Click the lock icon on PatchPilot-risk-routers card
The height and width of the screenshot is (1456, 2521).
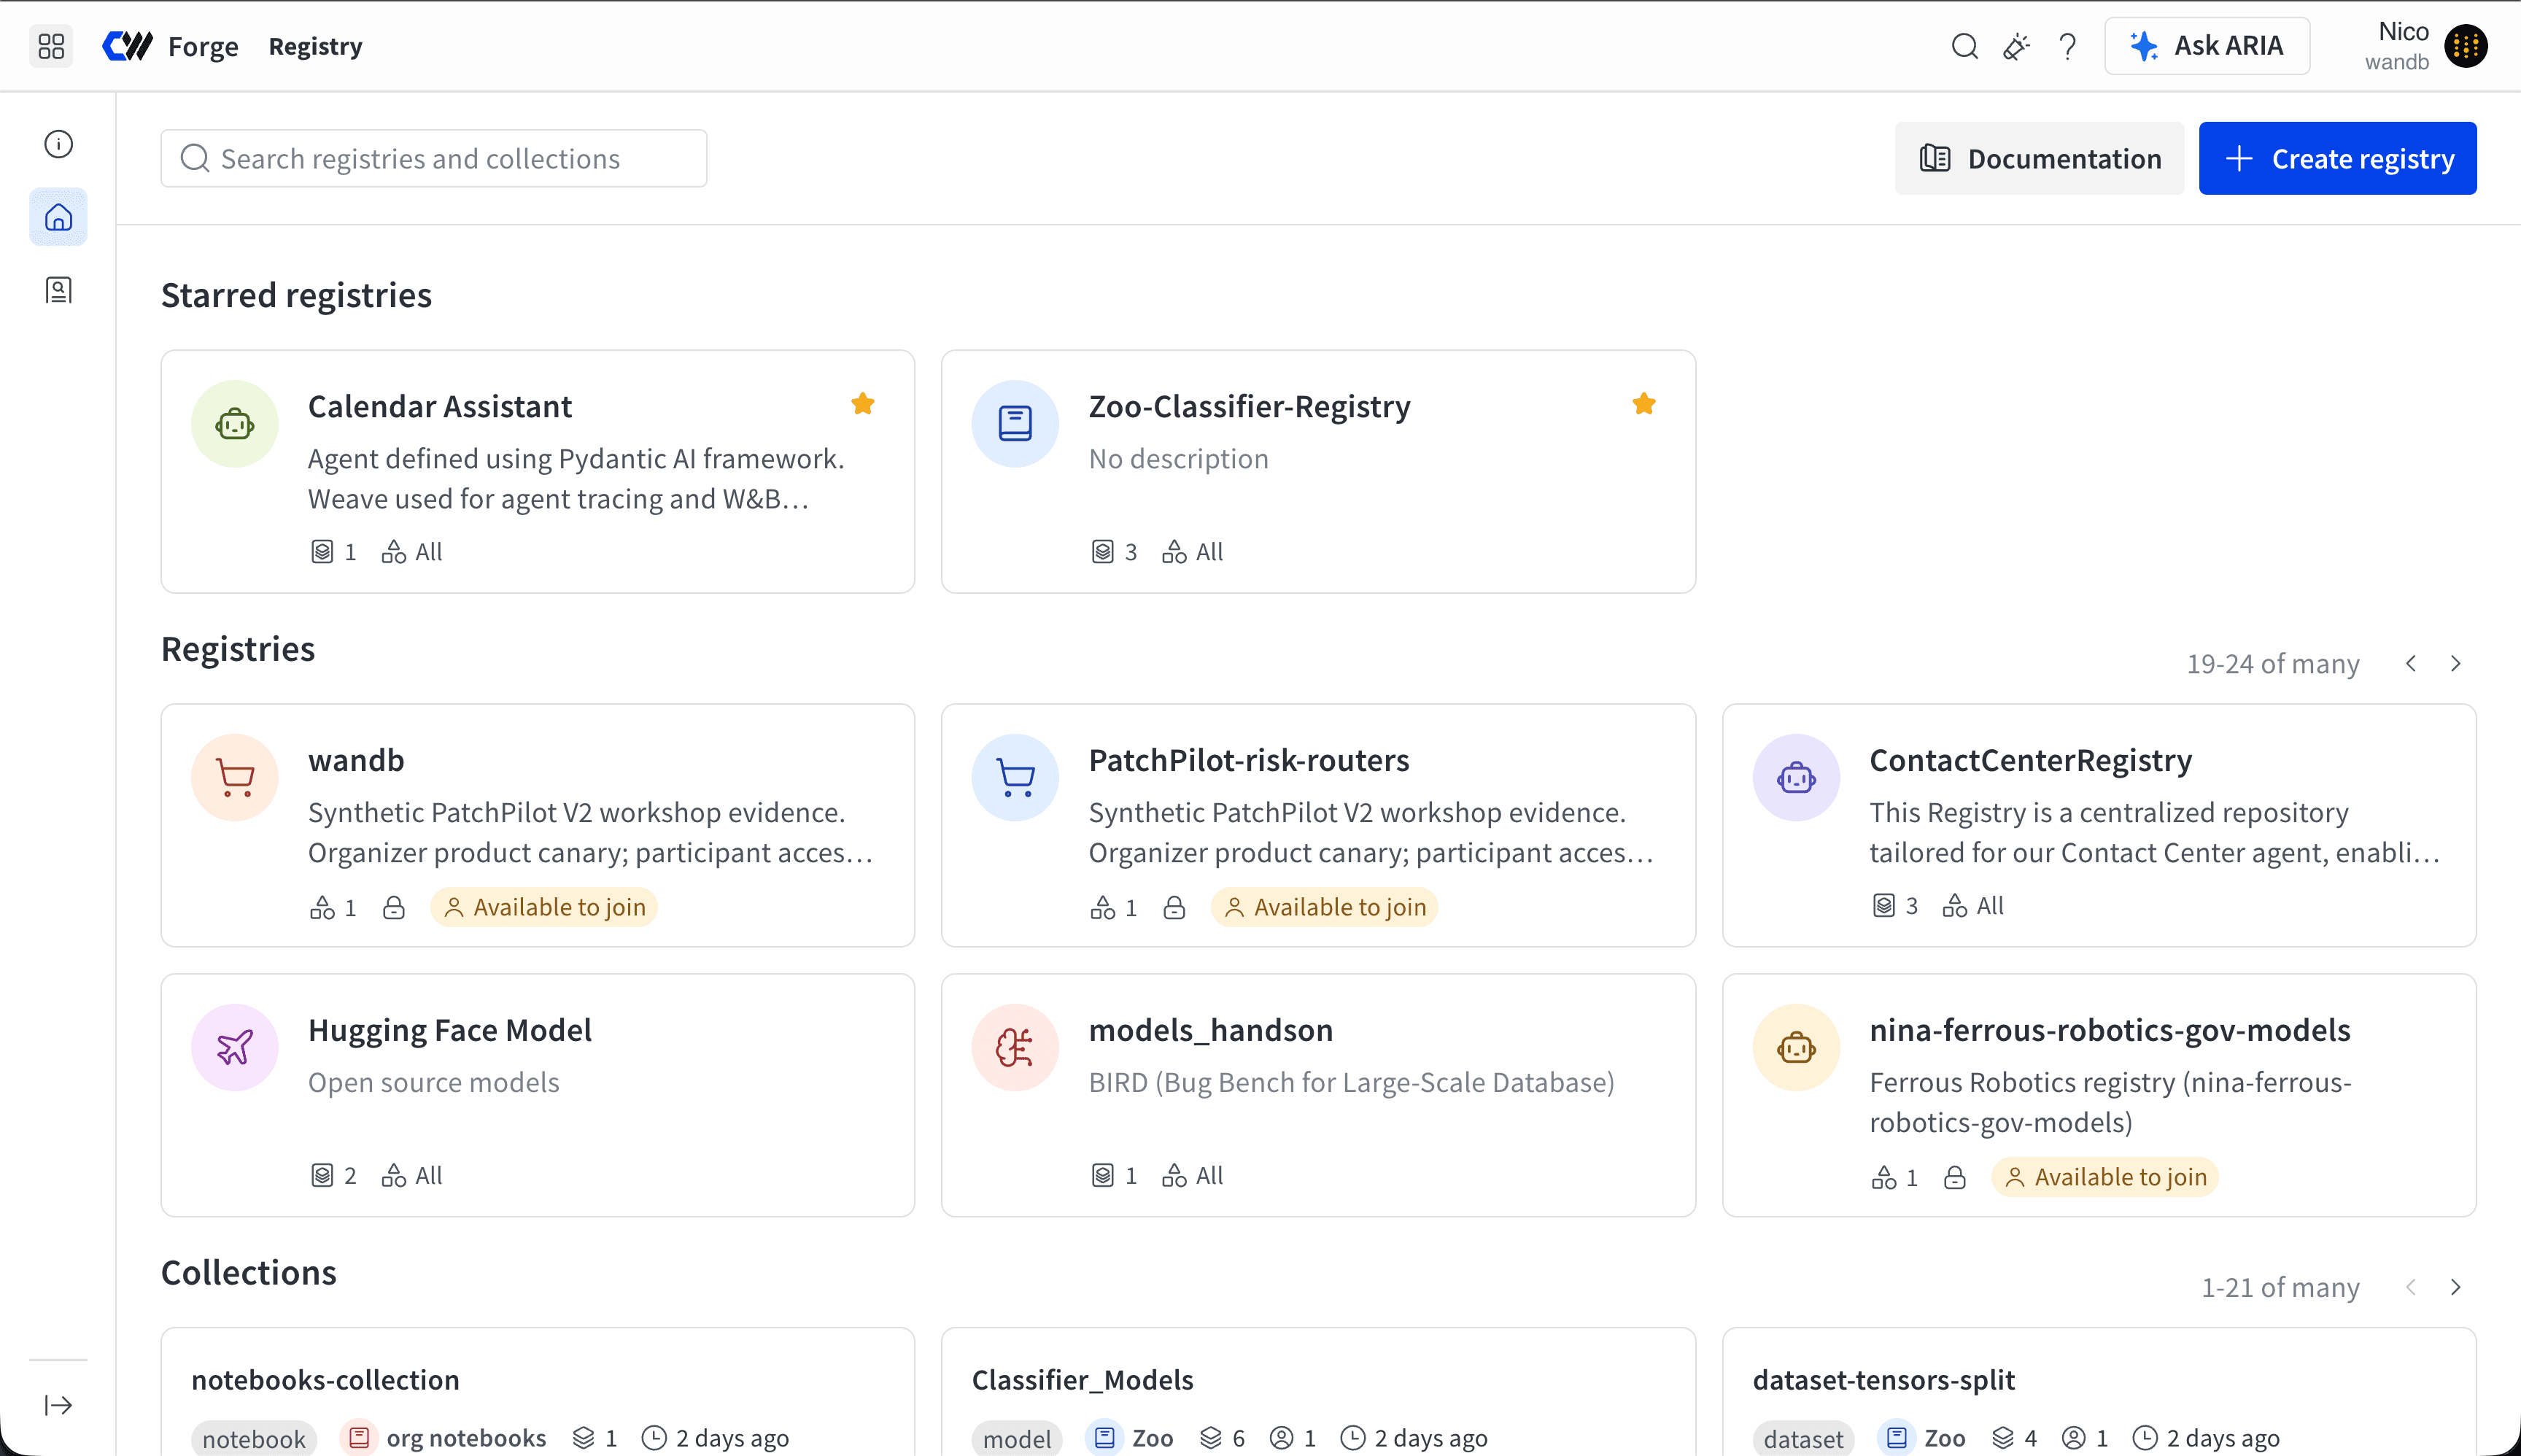coord(1174,907)
